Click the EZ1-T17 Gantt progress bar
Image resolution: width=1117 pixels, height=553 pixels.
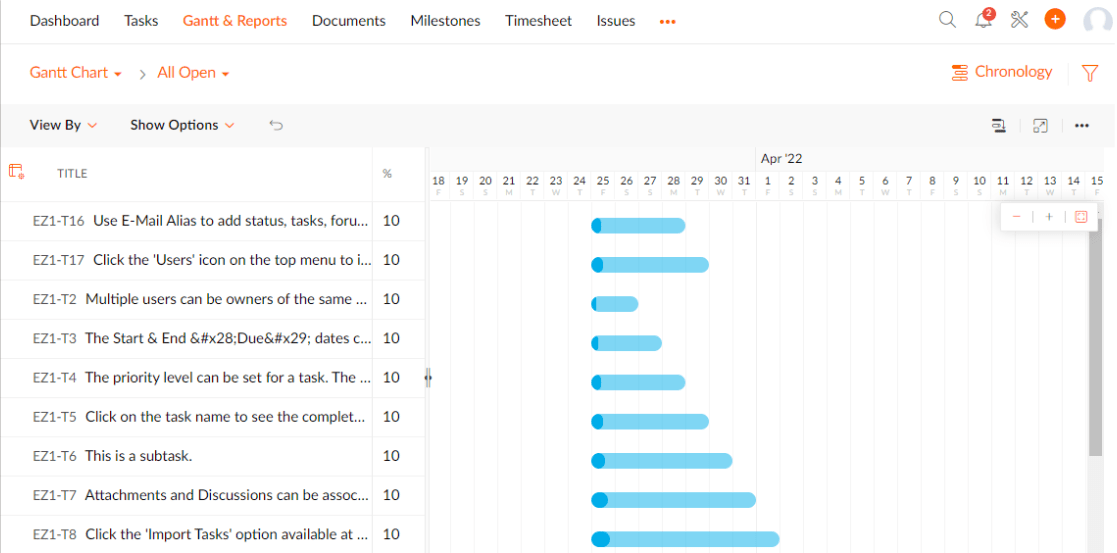click(650, 264)
